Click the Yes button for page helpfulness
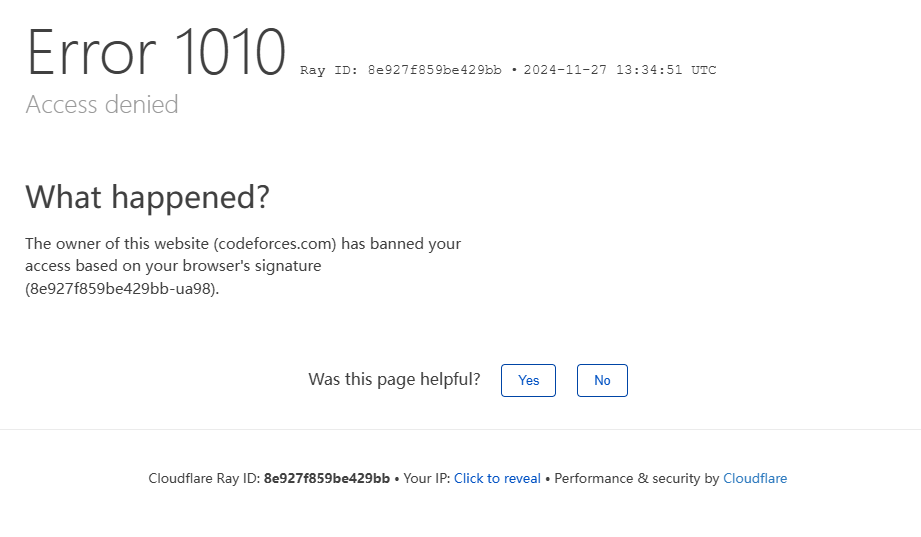The image size is (921, 537). tap(528, 380)
